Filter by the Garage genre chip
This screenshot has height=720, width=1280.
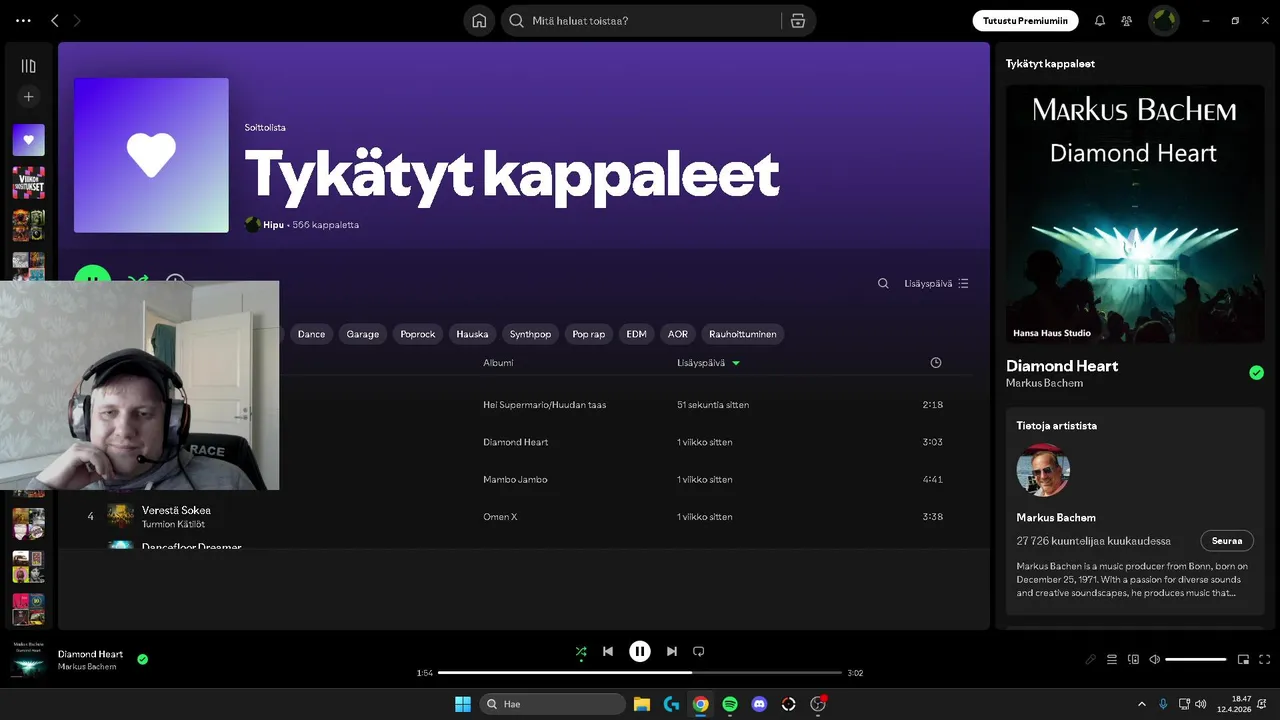pyautogui.click(x=362, y=334)
